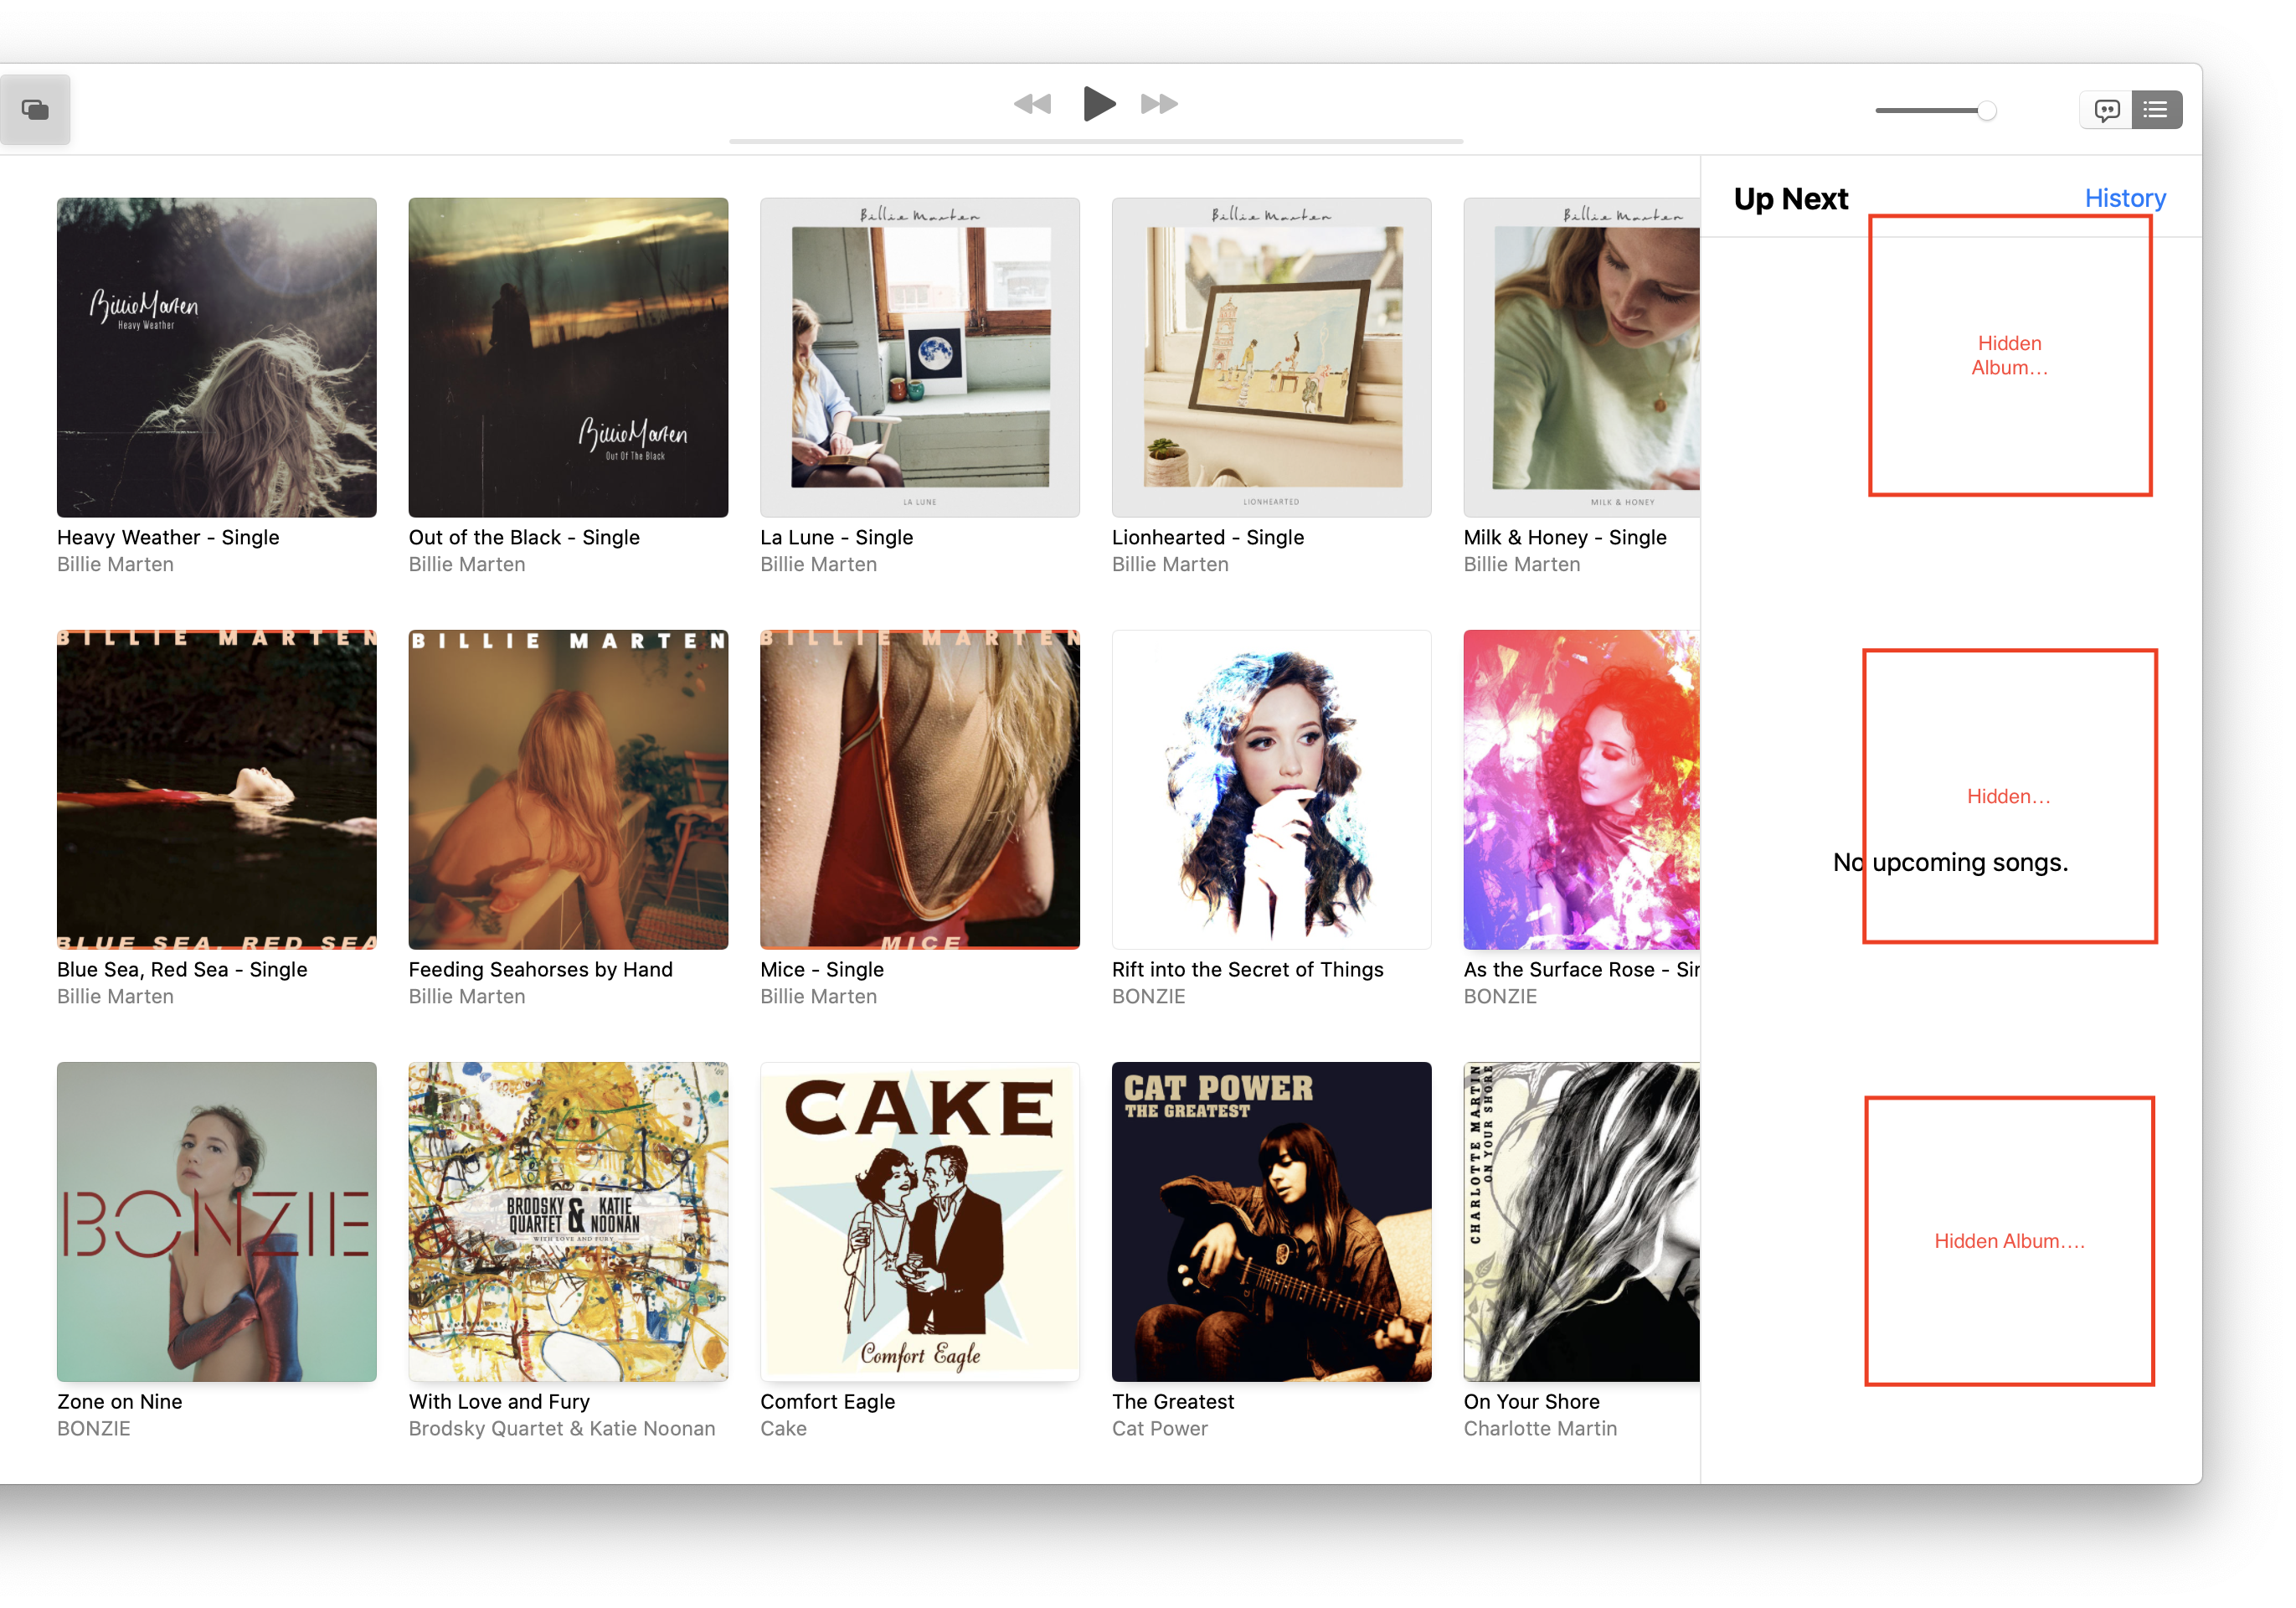This screenshot has width=2296, height=1608.
Task: Click artist name 'Cake'
Action: (783, 1428)
